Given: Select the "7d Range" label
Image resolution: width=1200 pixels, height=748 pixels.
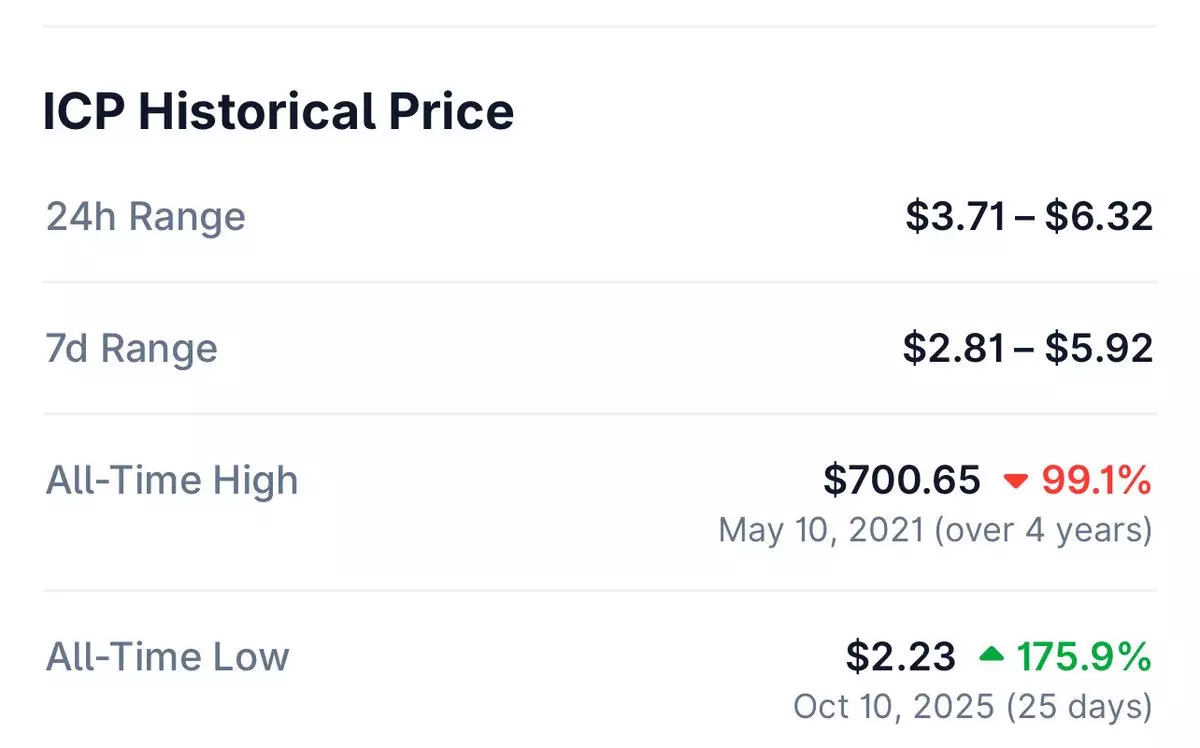Looking at the screenshot, I should click(132, 349).
